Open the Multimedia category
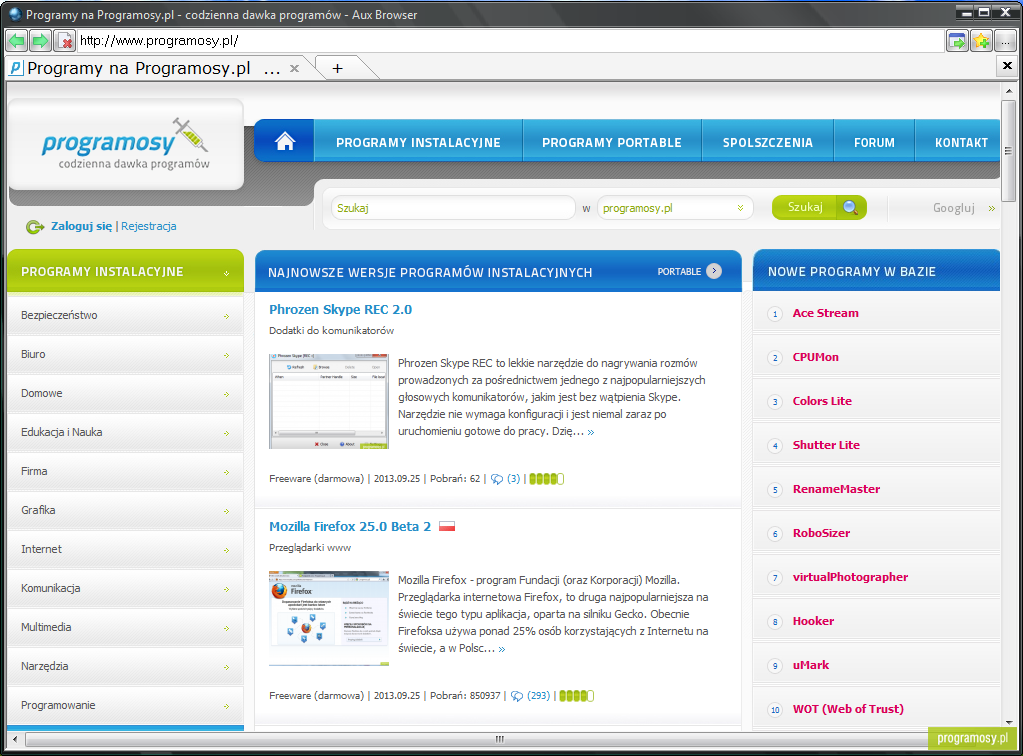The height and width of the screenshot is (756, 1023). [x=125, y=627]
